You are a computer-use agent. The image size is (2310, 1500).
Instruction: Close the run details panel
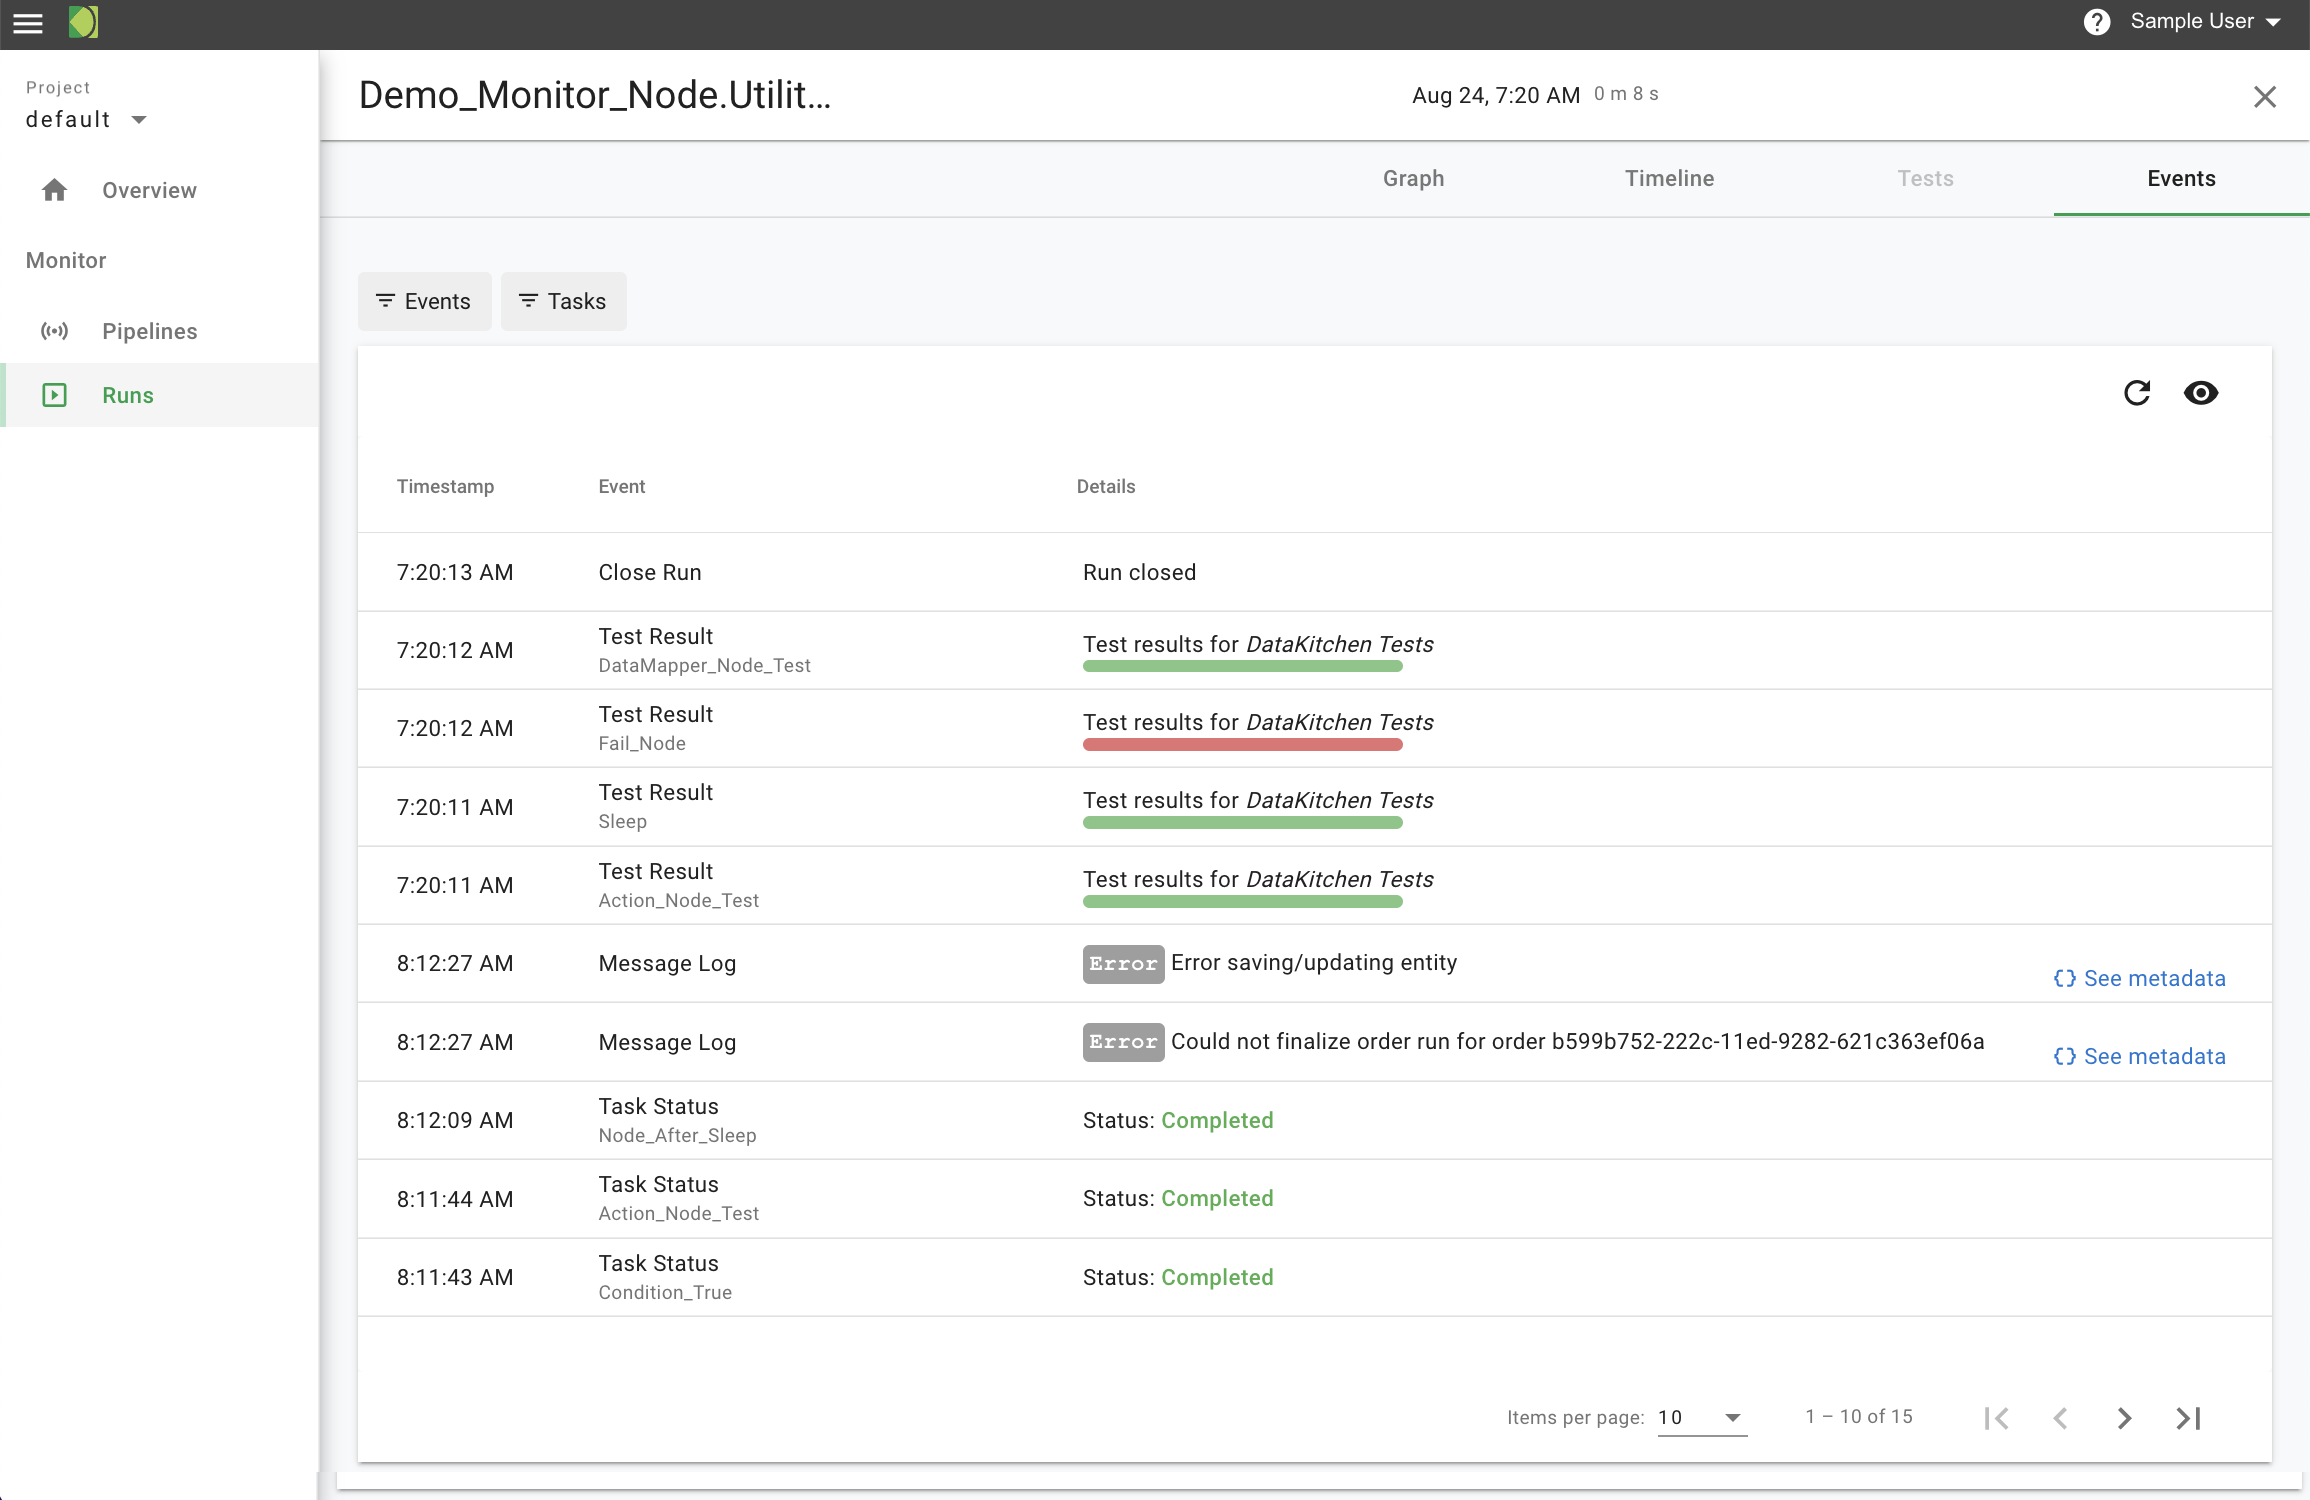coord(2264,96)
